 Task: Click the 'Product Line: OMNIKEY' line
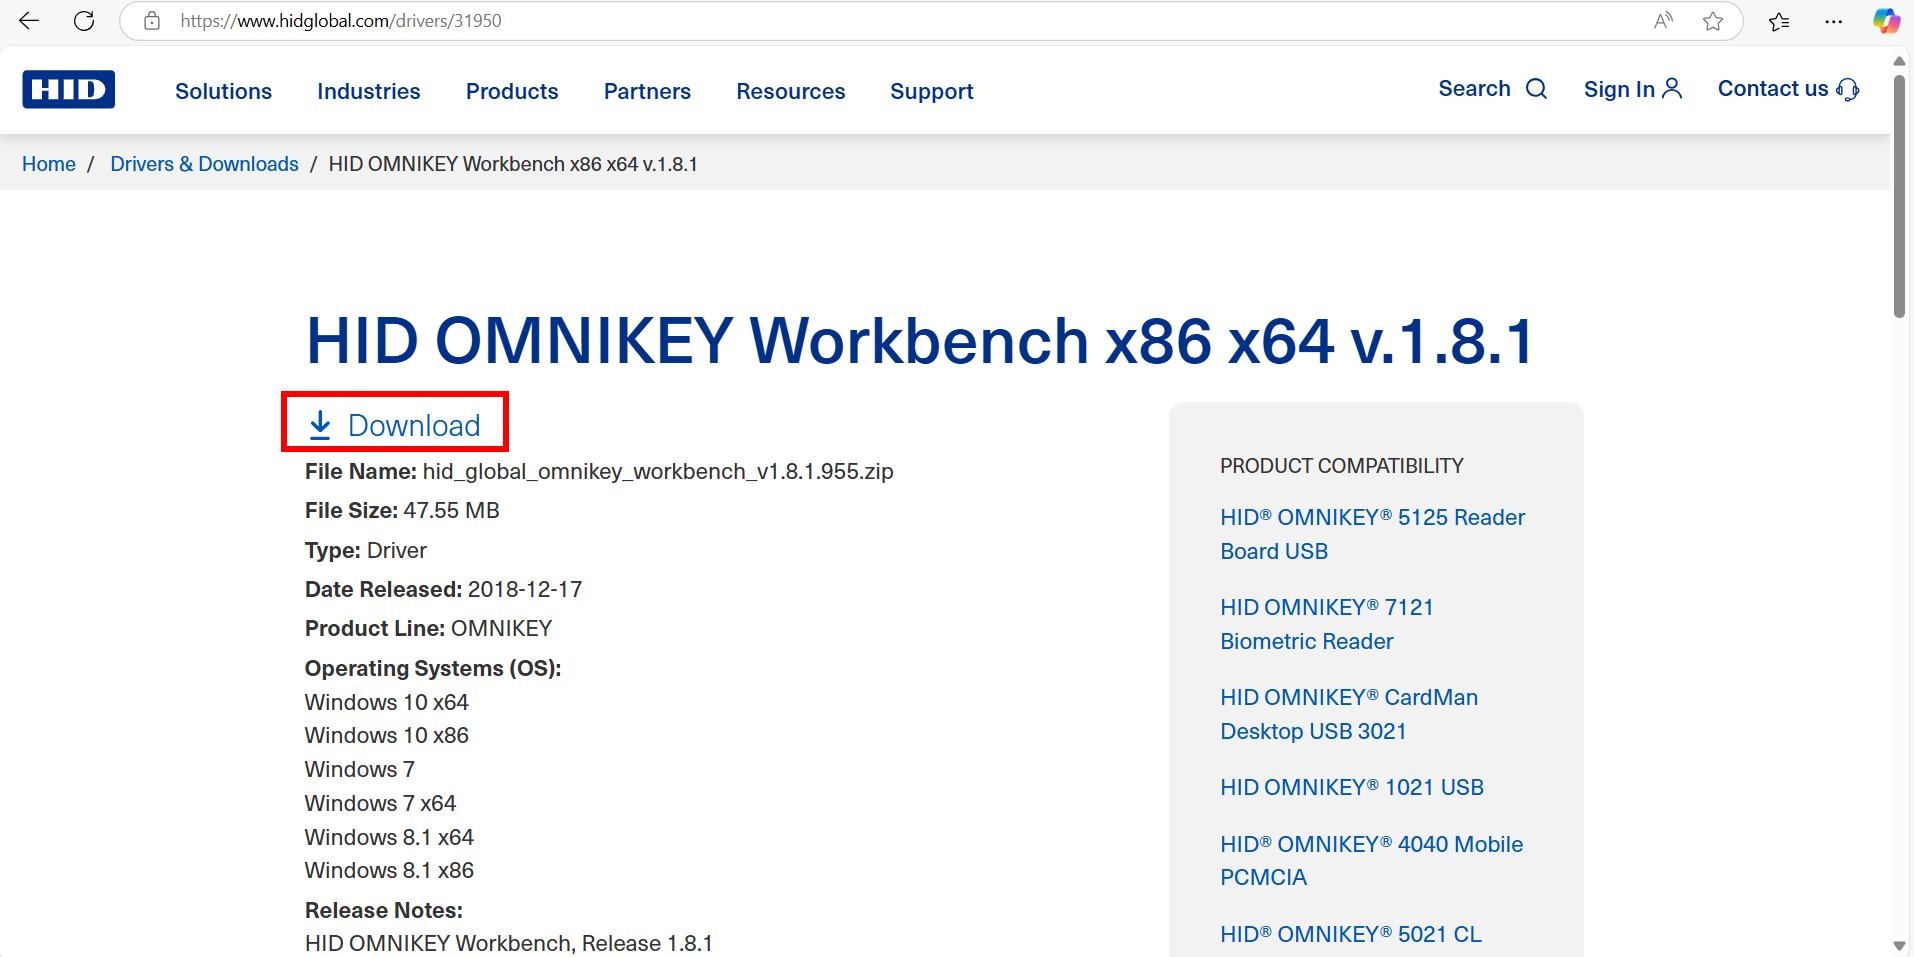428,629
